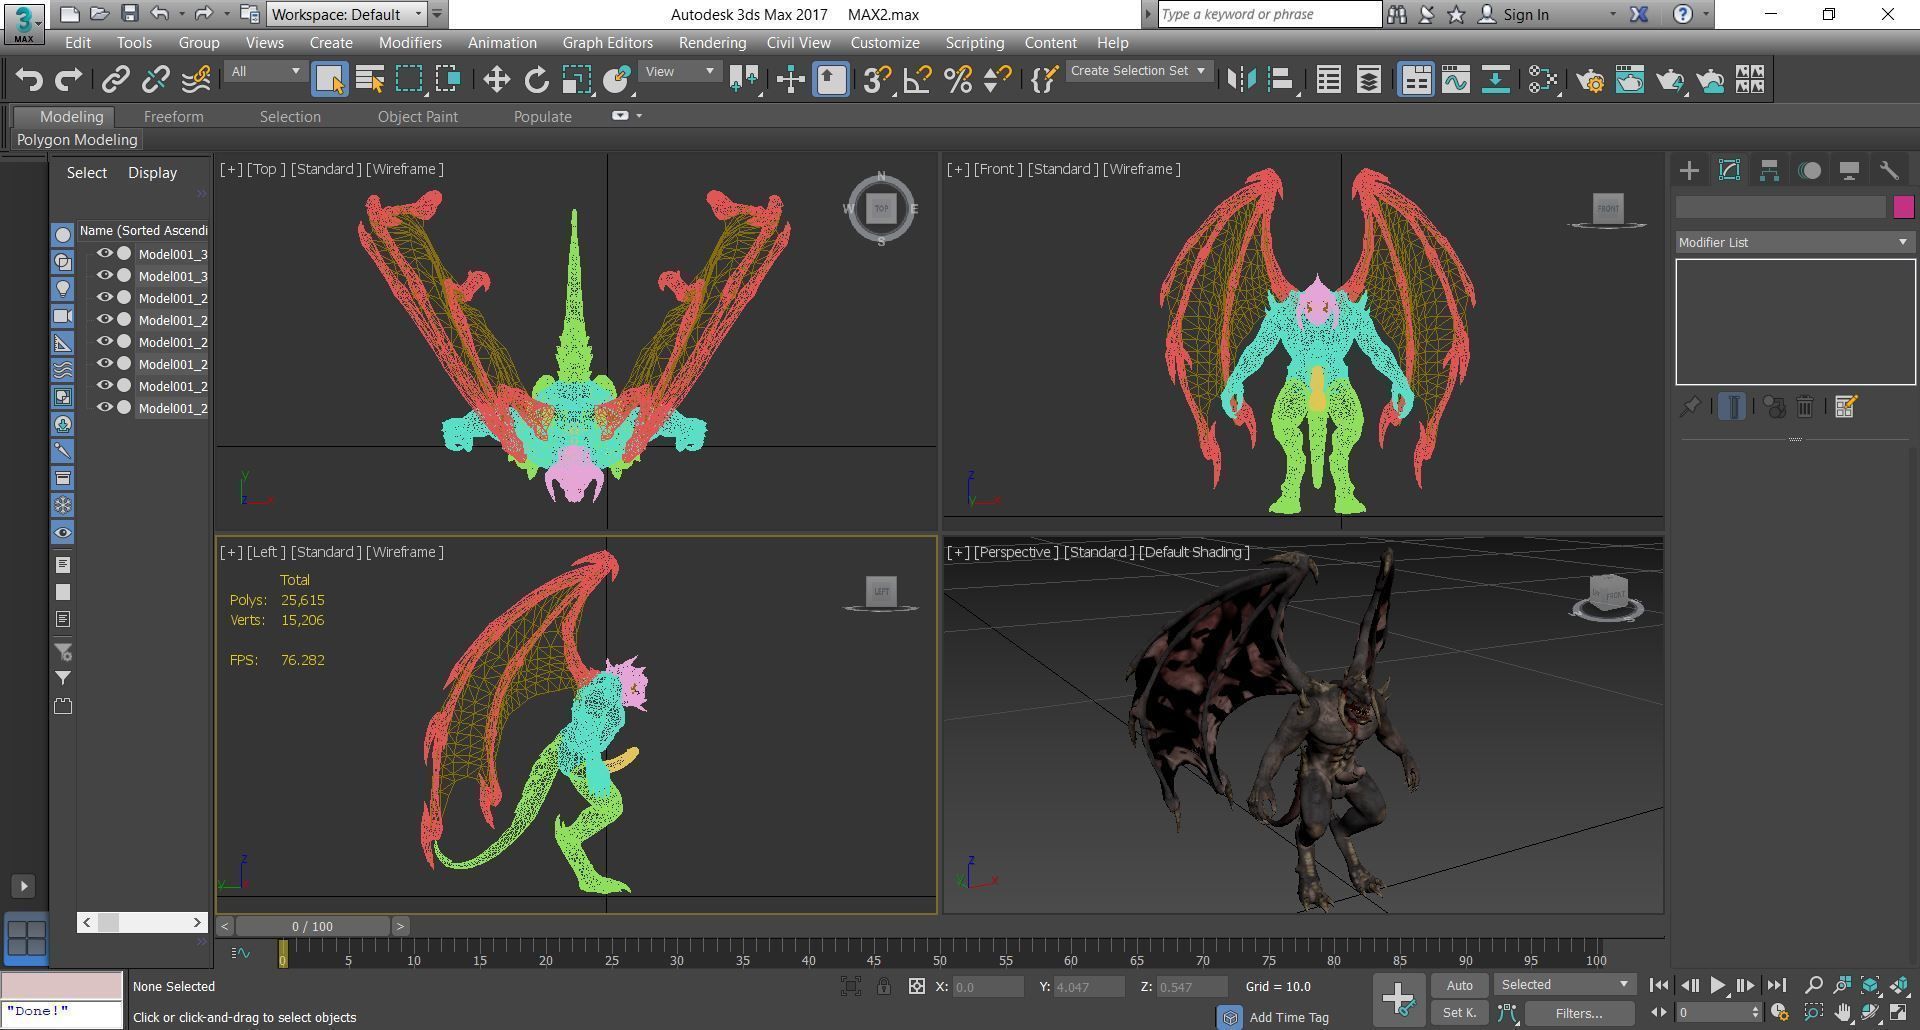This screenshot has width=1920, height=1030.
Task: Activate the Select Object tool
Action: (330, 80)
